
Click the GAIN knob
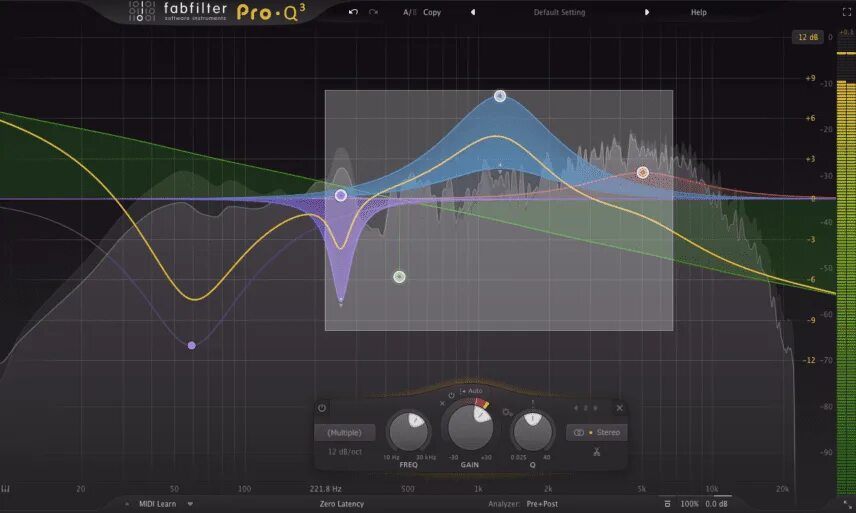coord(470,427)
